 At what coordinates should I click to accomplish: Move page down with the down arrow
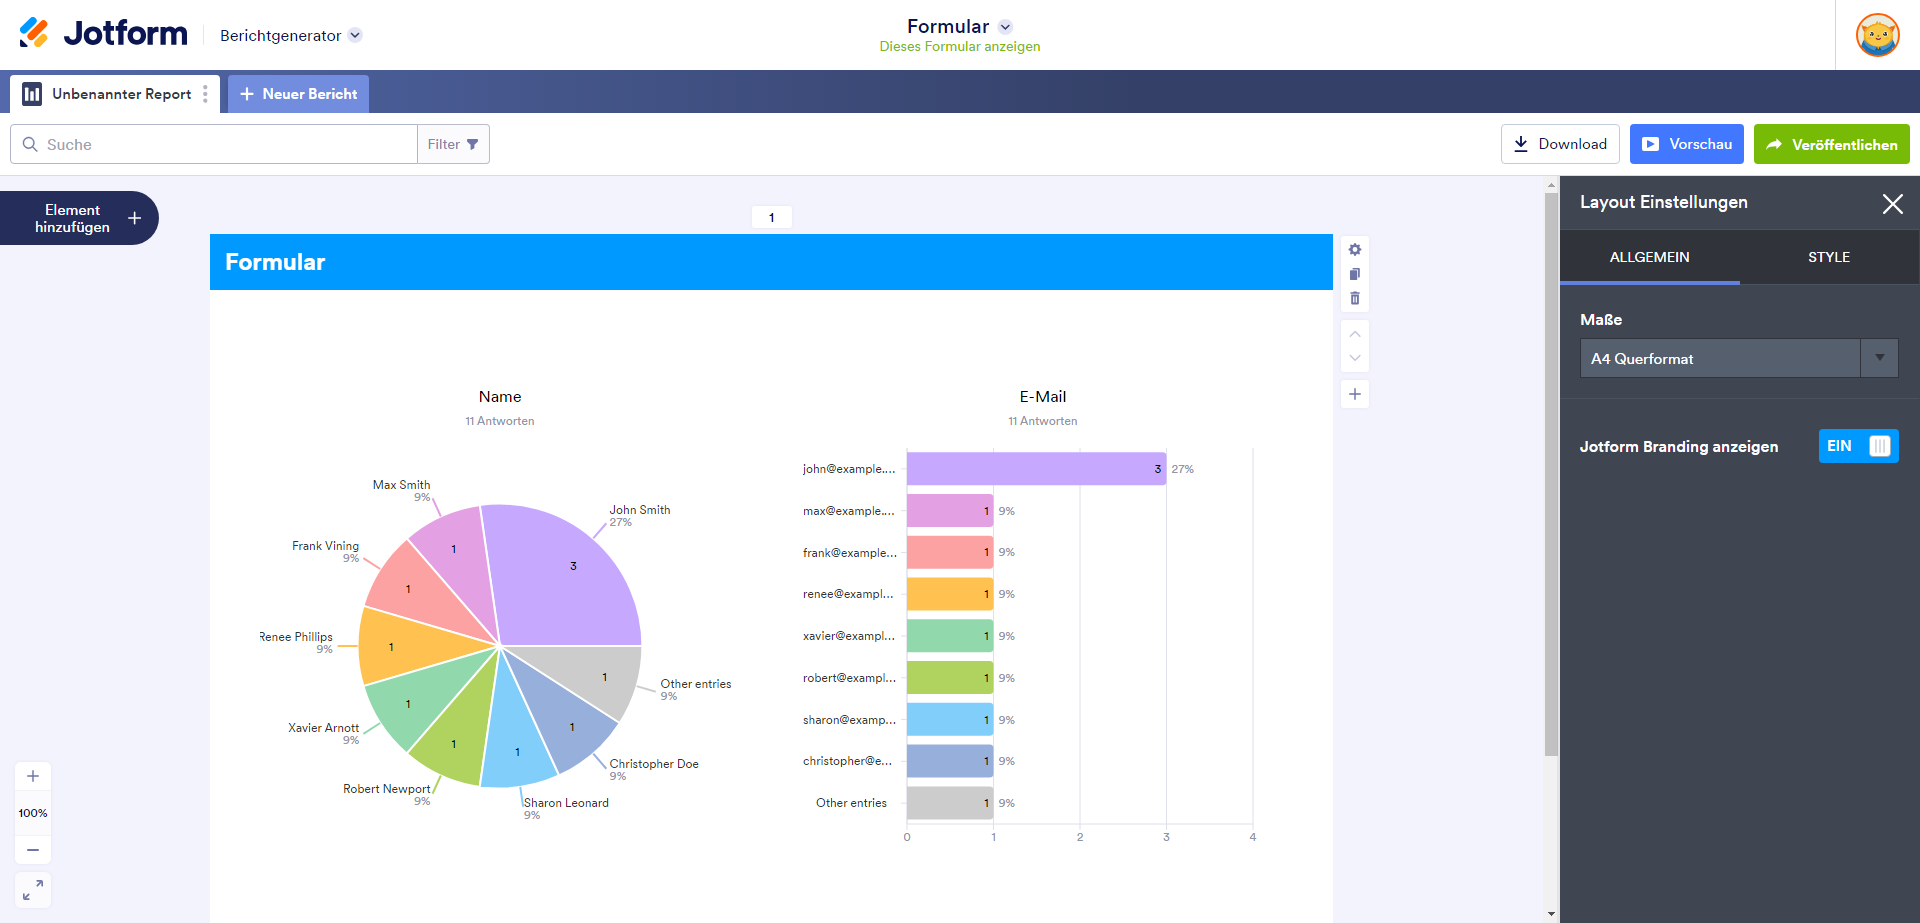click(1355, 358)
